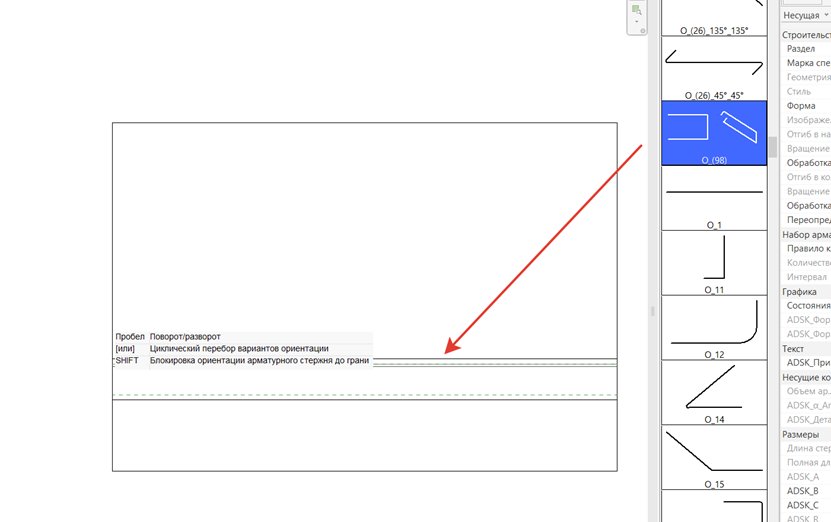Viewport: 831px width, 522px height.
Task: Click the Изображе... property row
Action: 806,120
